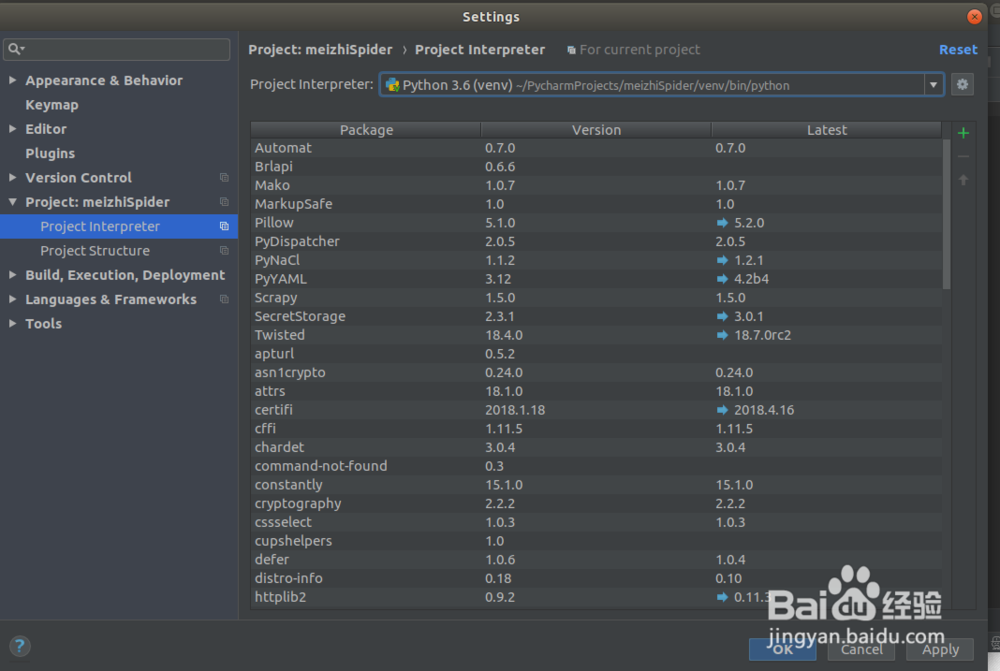1000x671 pixels.
Task: Click the minus uninstall package icon
Action: [x=963, y=156]
